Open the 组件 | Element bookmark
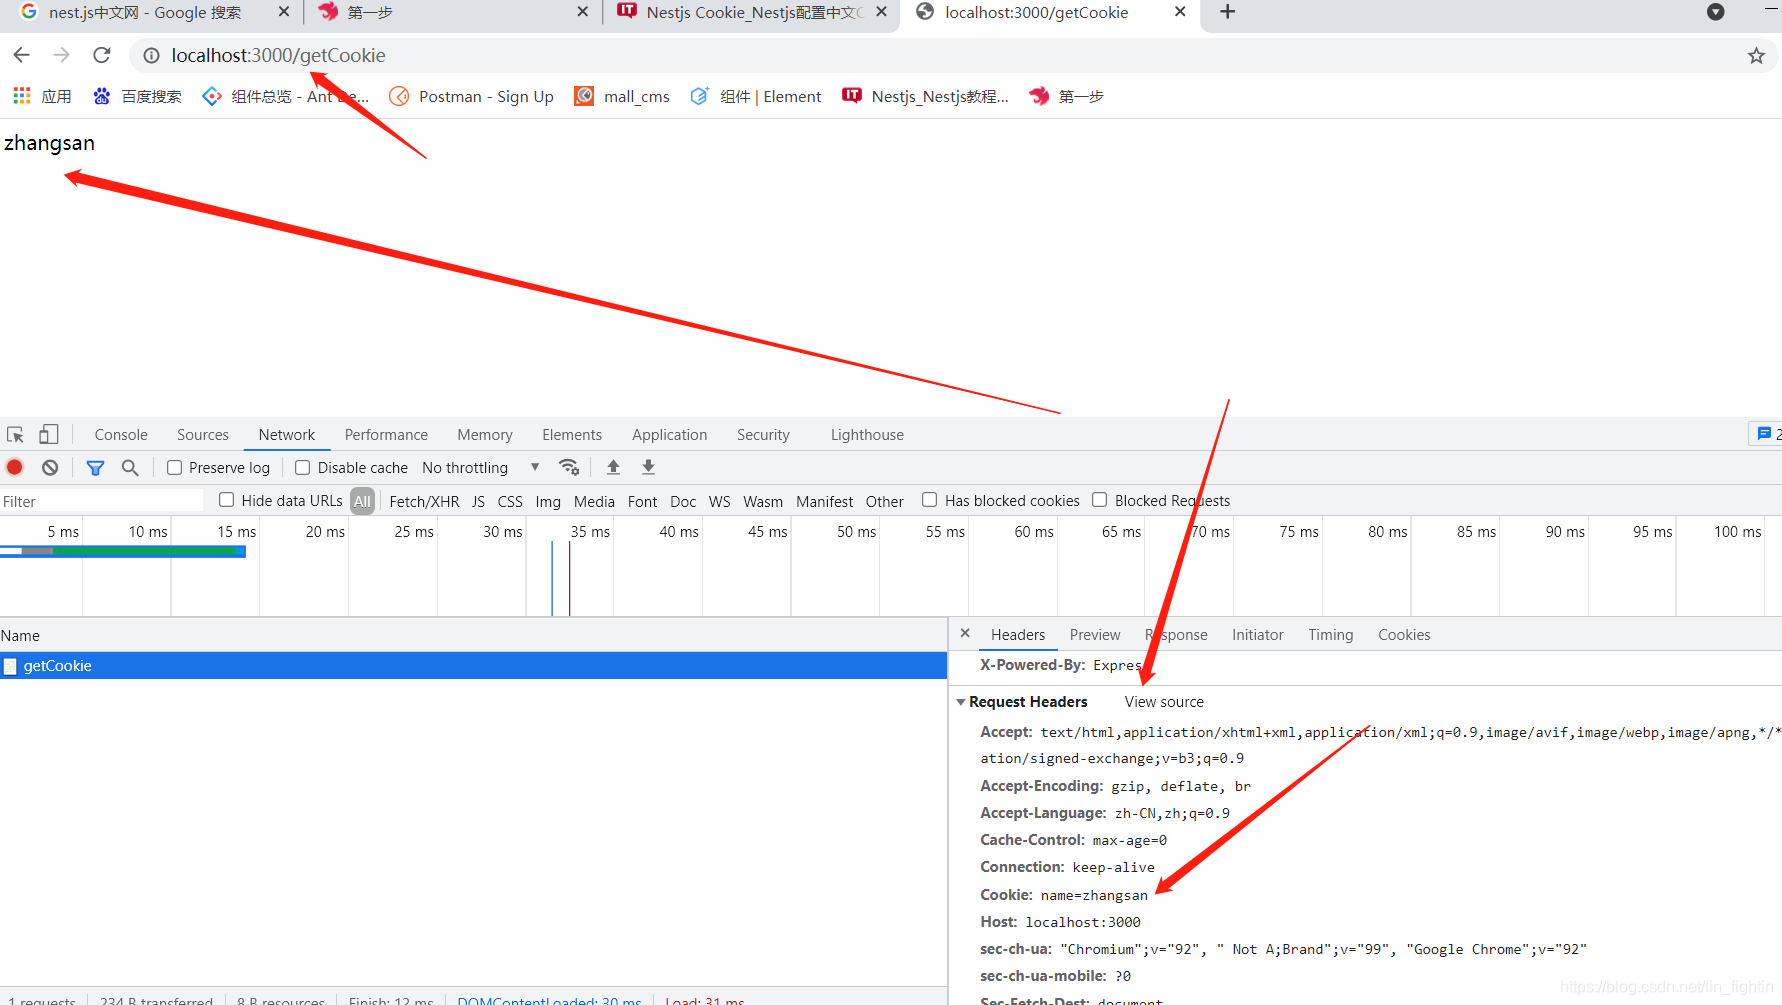Screen dimensions: 1782x1005 pos(756,96)
